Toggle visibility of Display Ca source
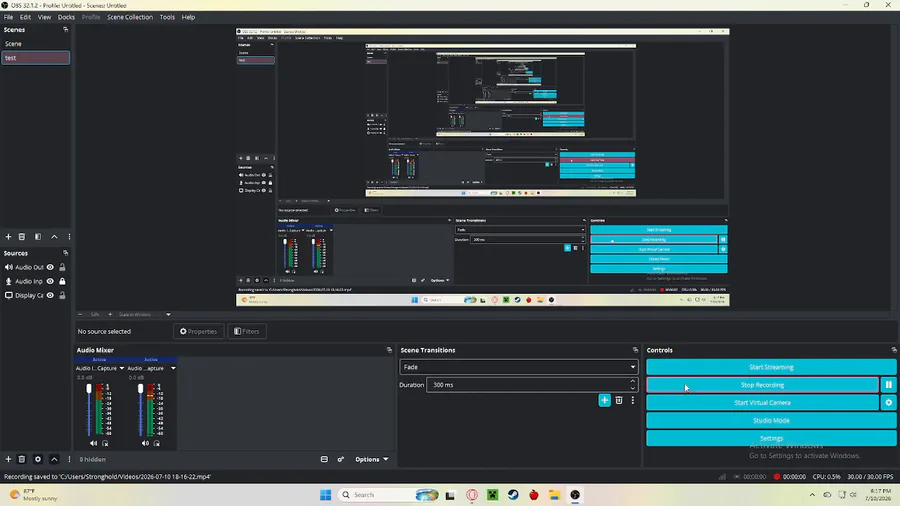 point(51,295)
